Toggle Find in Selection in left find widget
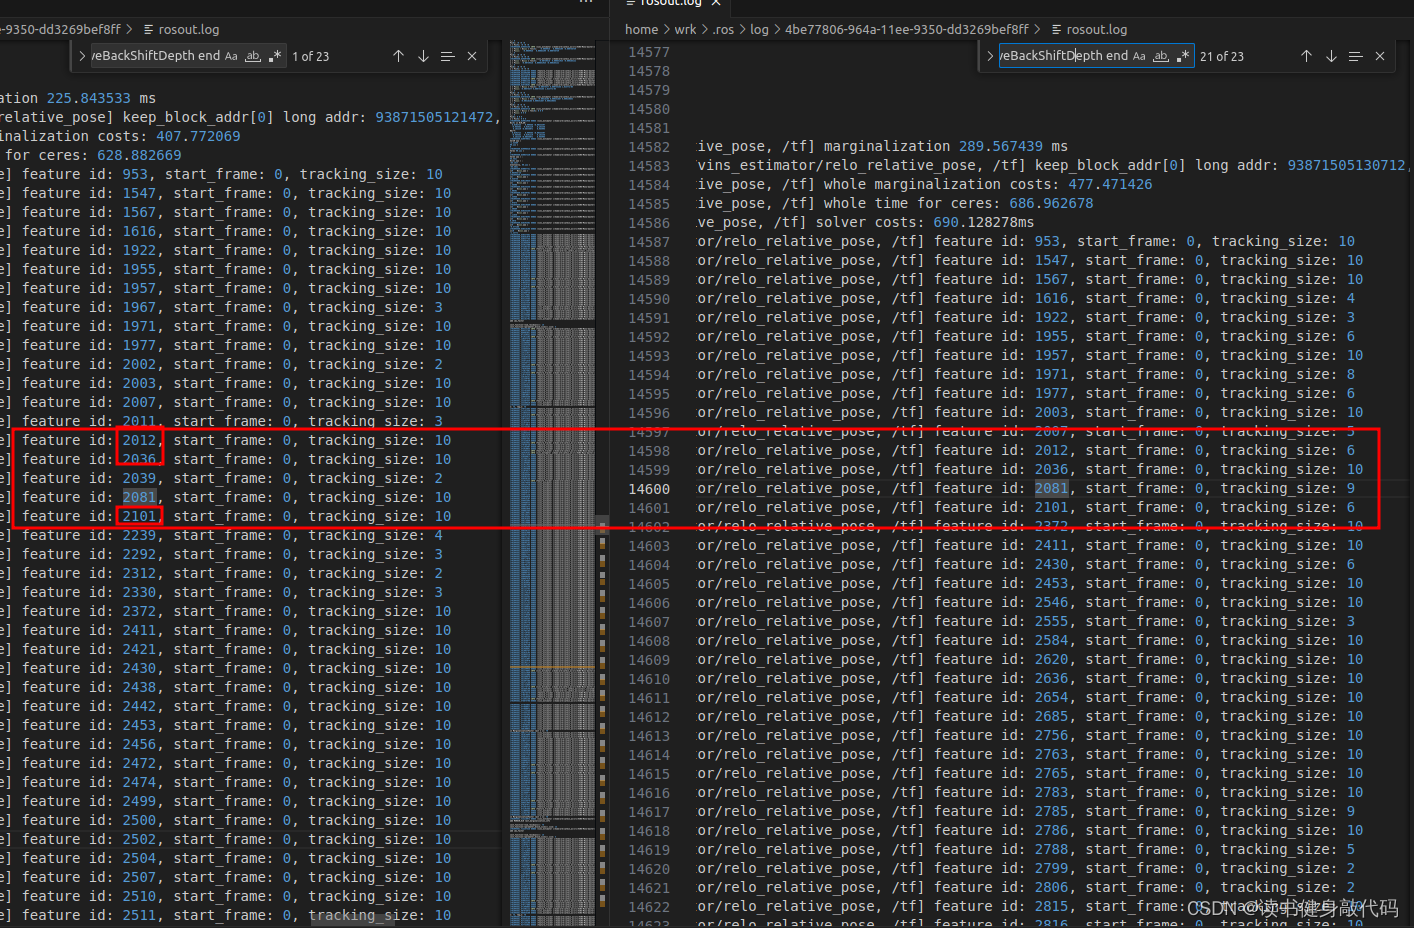 click(447, 56)
